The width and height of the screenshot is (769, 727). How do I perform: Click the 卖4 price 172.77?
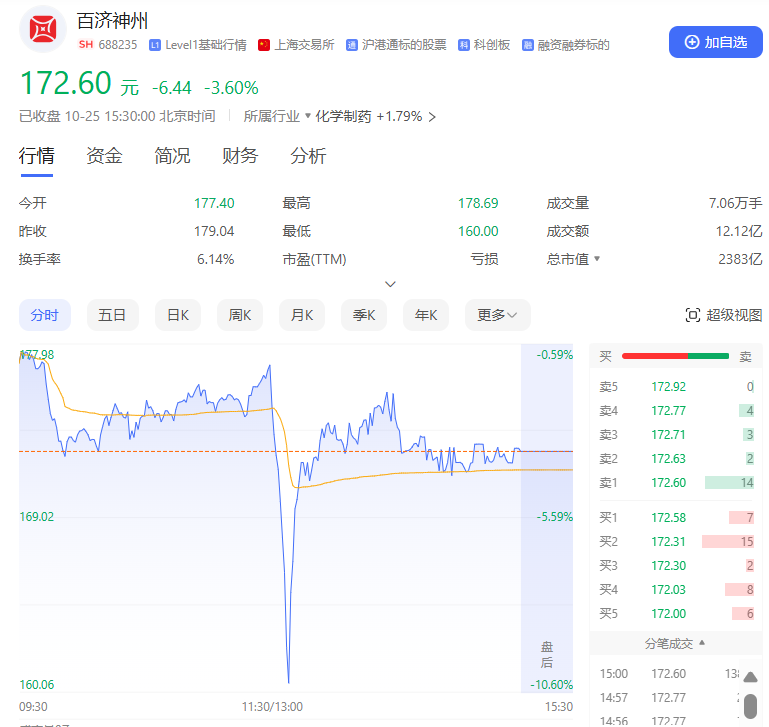pyautogui.click(x=668, y=411)
